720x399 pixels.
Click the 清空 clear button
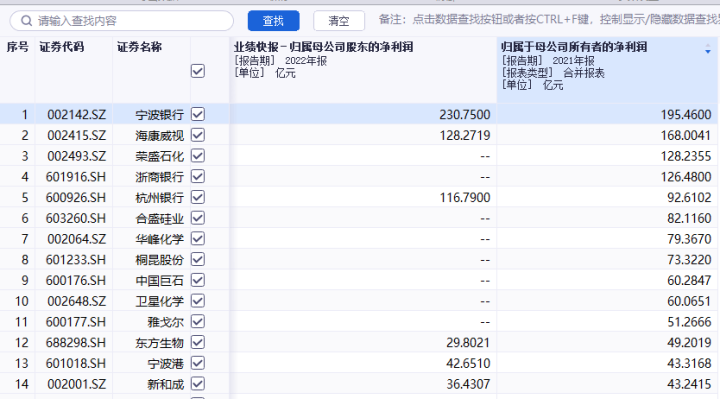(x=339, y=21)
